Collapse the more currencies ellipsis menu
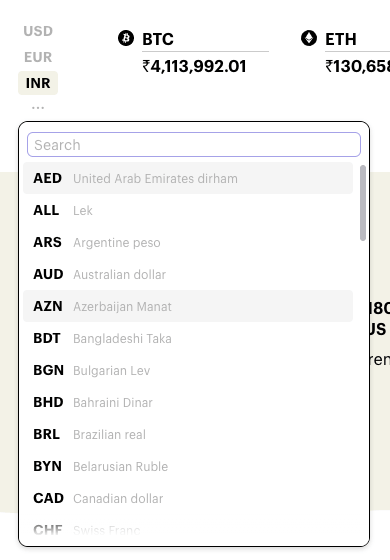390x560 pixels. [x=38, y=107]
